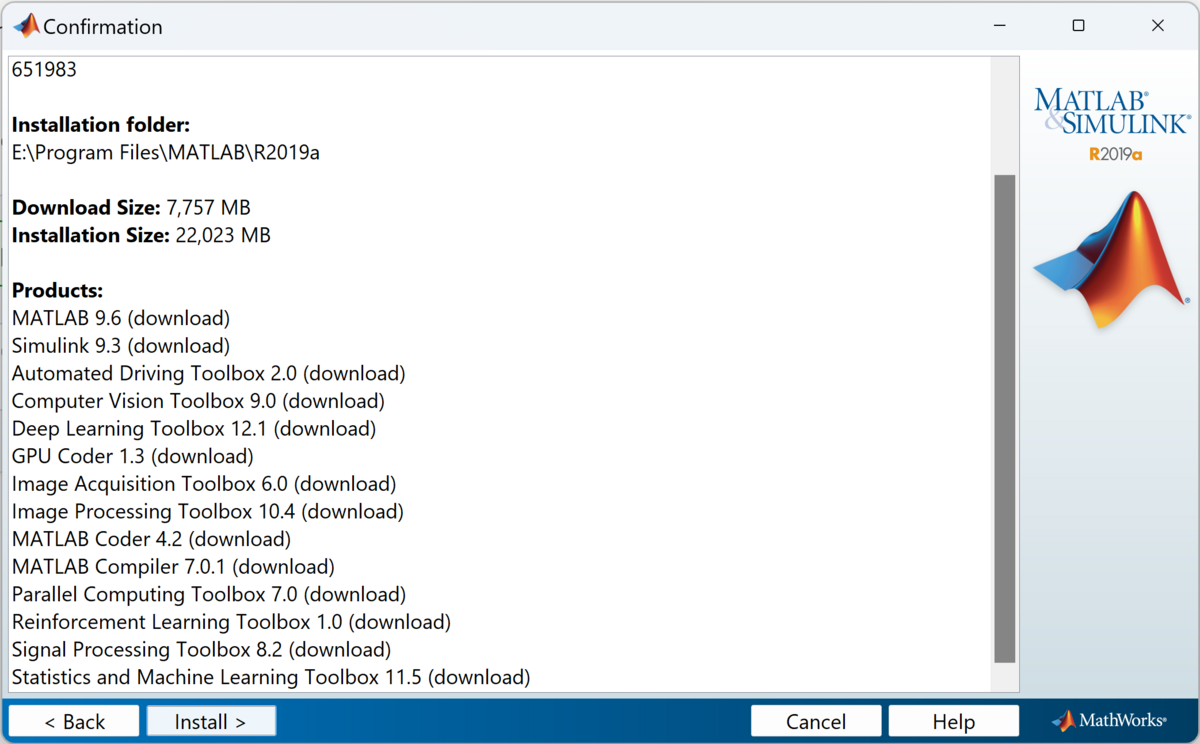The height and width of the screenshot is (744, 1200).
Task: Click the MathWorks logo at bottom right
Action: coord(1109,720)
